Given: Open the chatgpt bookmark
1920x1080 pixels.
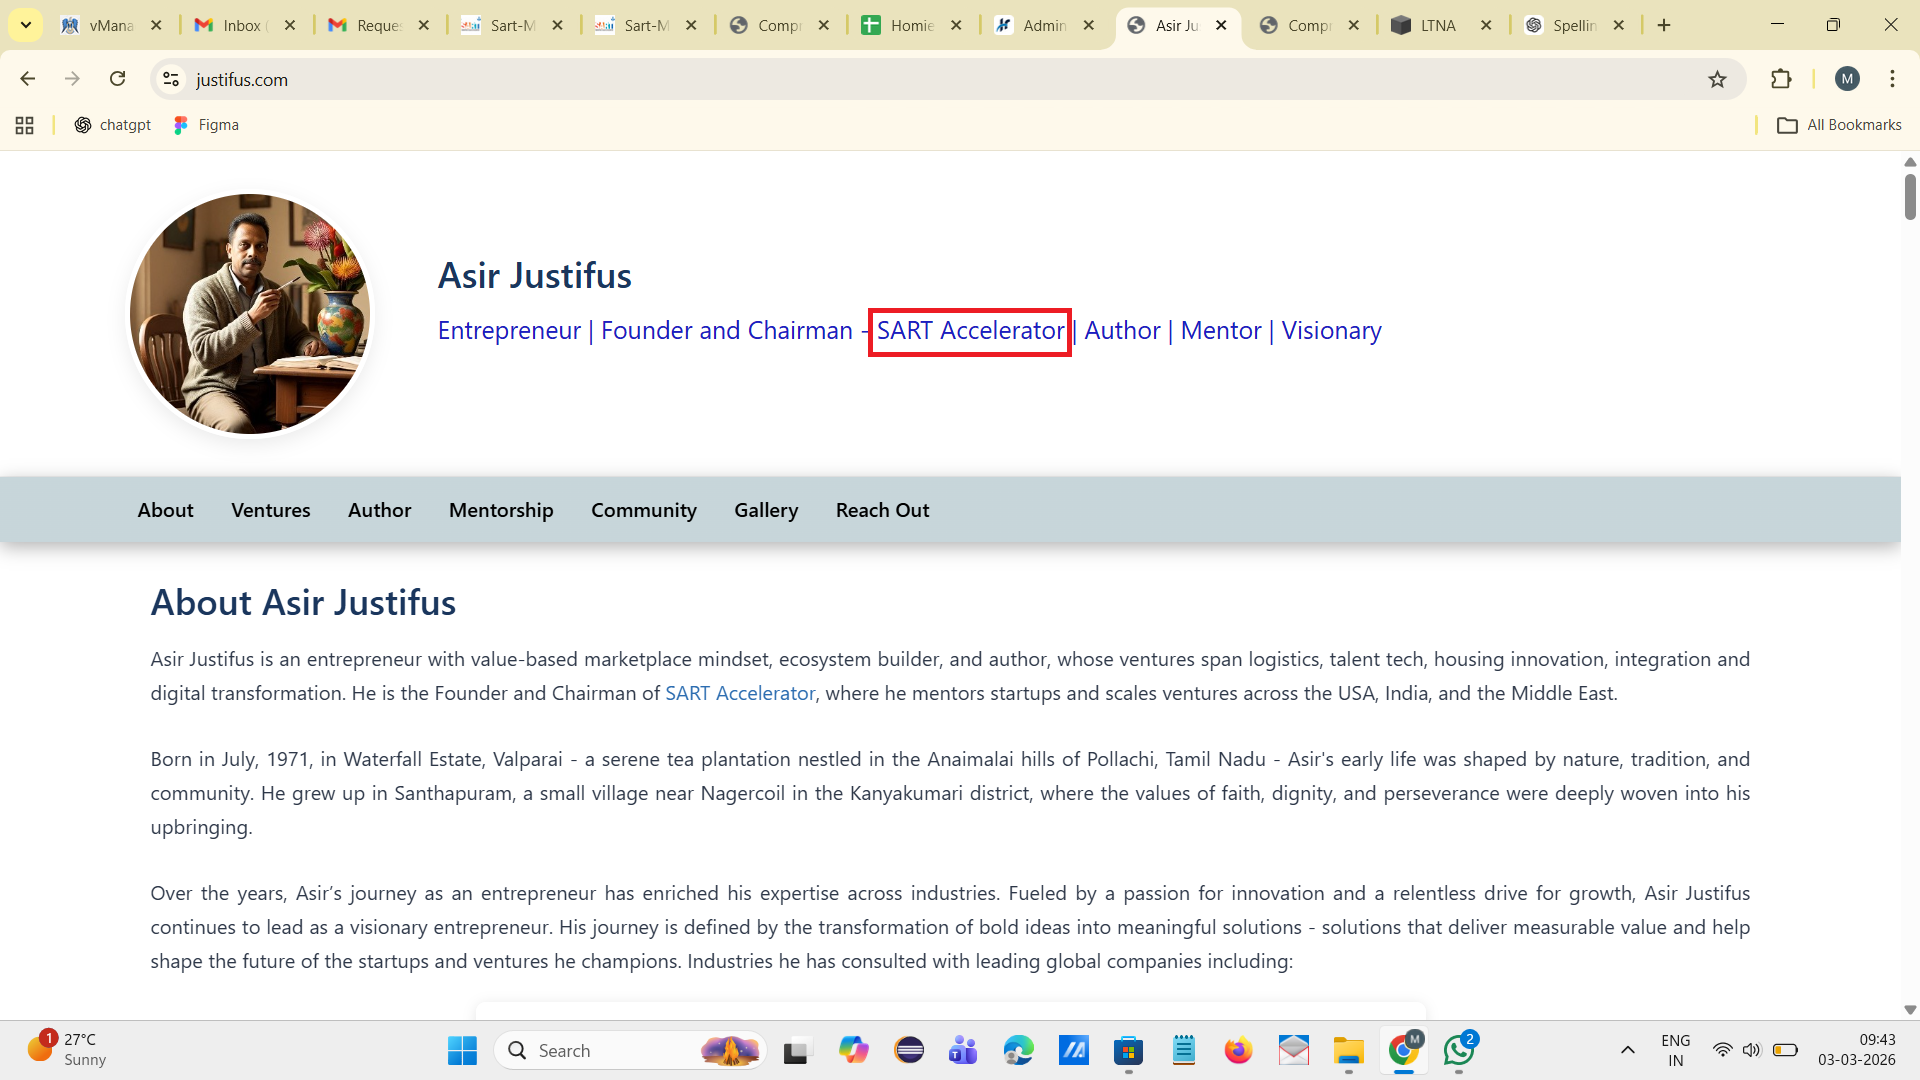Looking at the screenshot, I should point(113,125).
